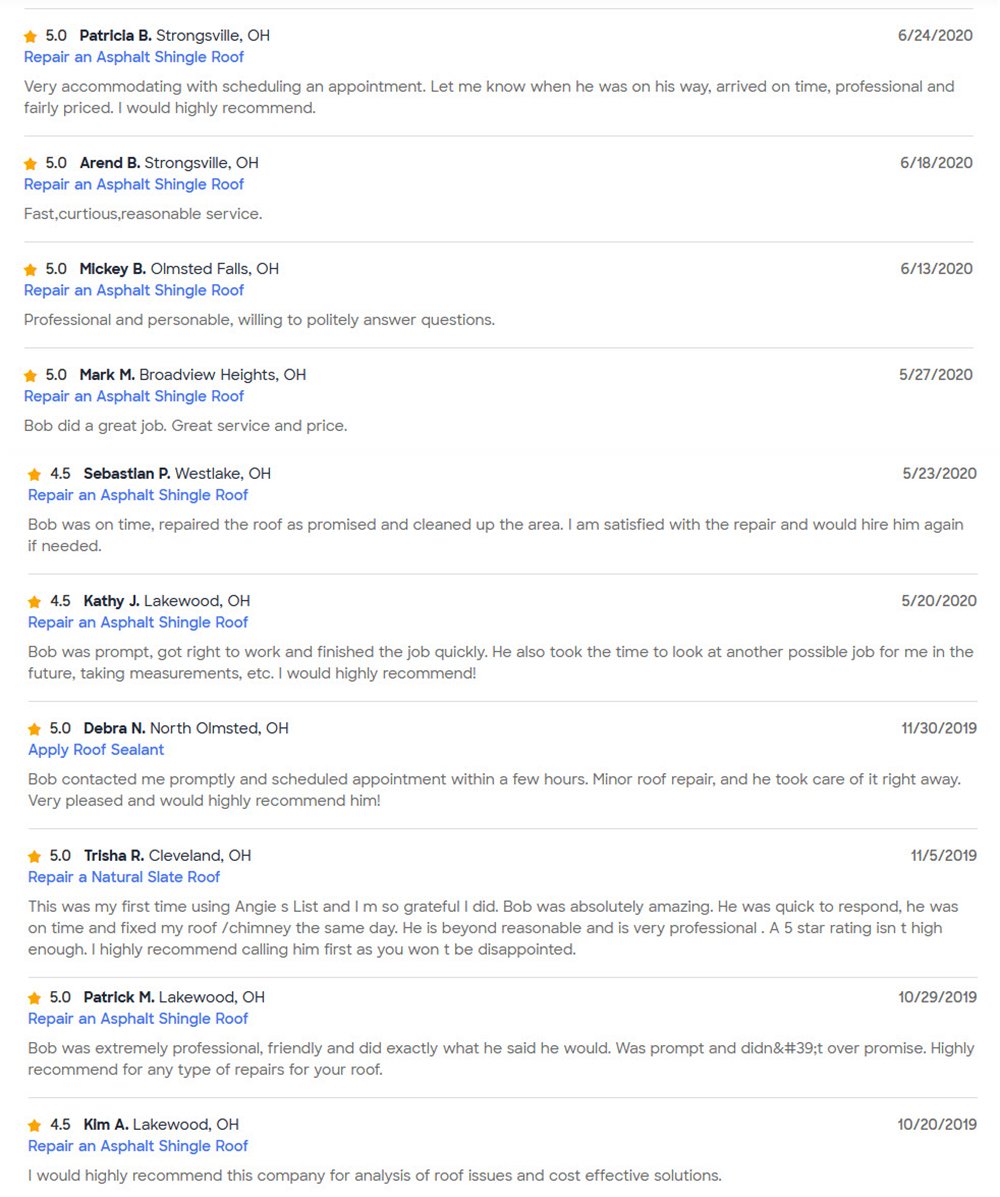Open the Repair a Natural Slate Roof link
The height and width of the screenshot is (1197, 1000).
(124, 877)
